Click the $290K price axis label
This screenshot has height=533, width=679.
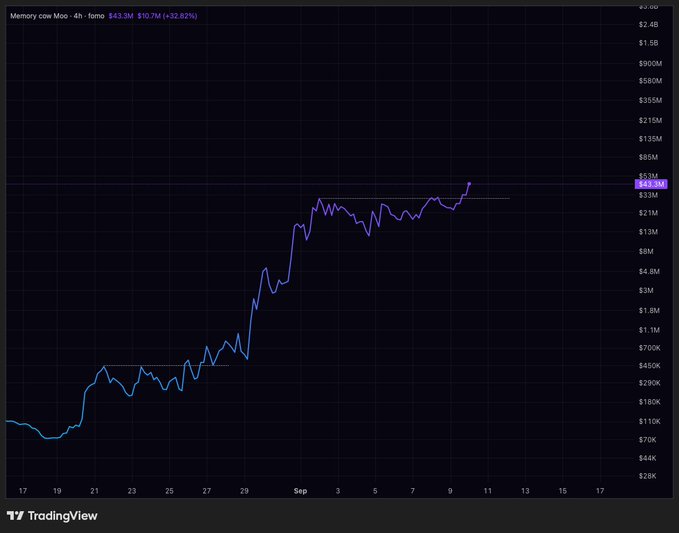tap(650, 383)
